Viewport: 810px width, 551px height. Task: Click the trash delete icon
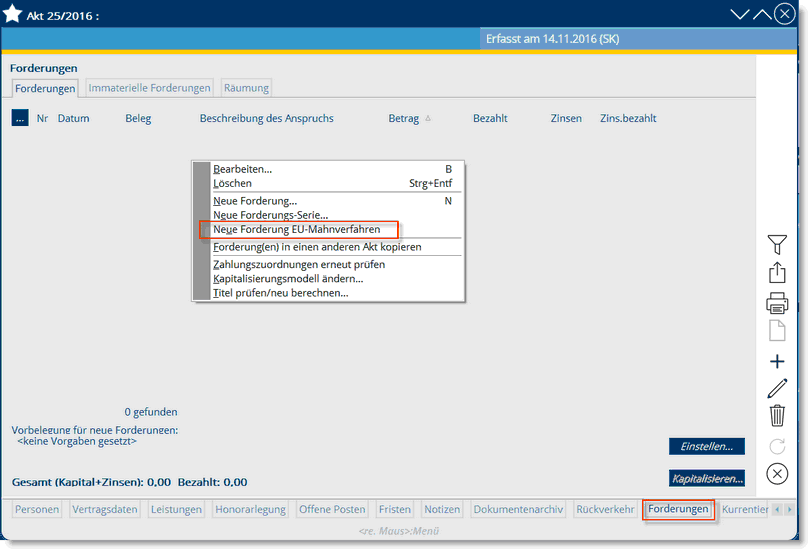777,416
